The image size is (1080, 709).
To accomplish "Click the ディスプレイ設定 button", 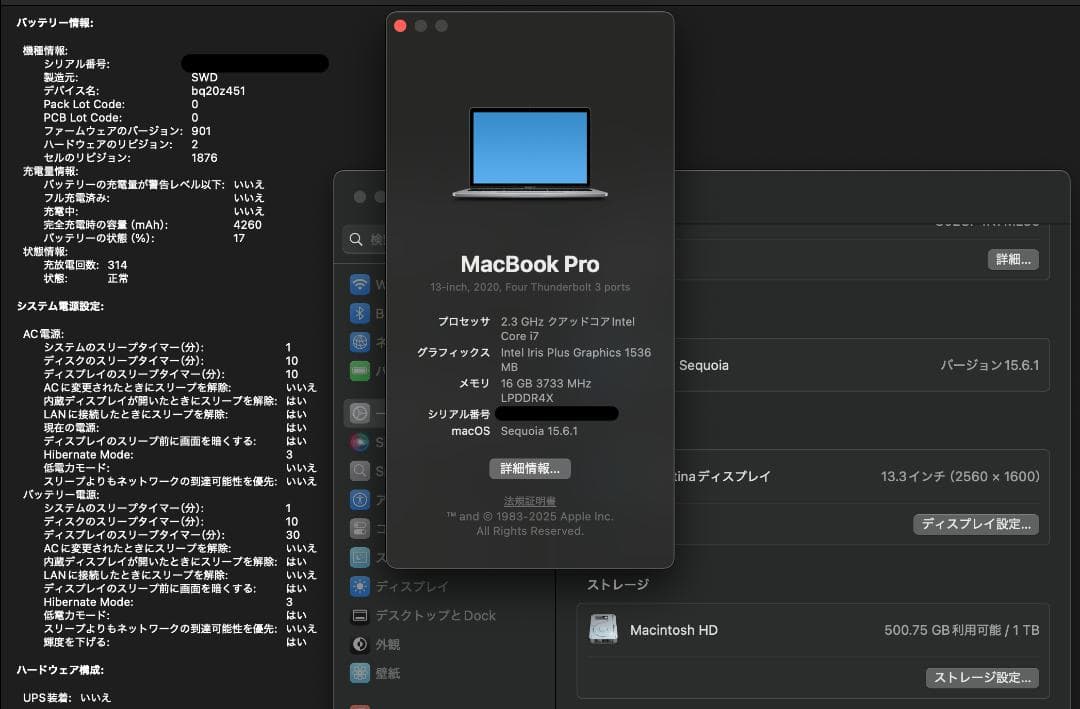I will [976, 524].
